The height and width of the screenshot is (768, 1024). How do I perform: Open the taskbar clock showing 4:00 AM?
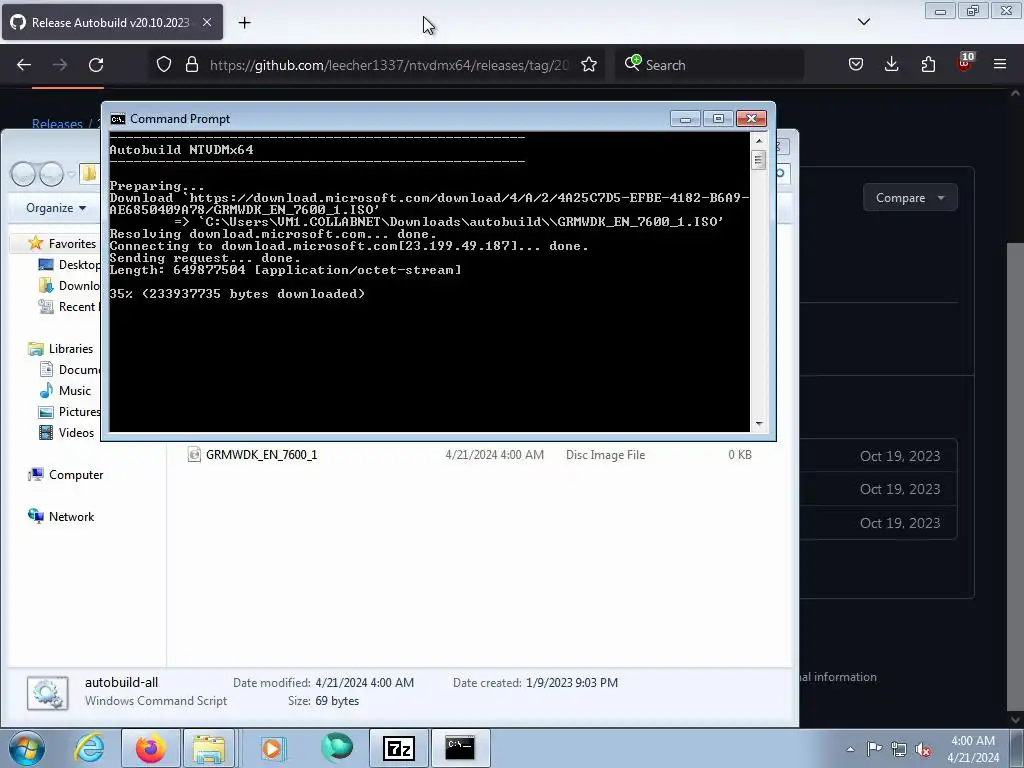(x=972, y=749)
